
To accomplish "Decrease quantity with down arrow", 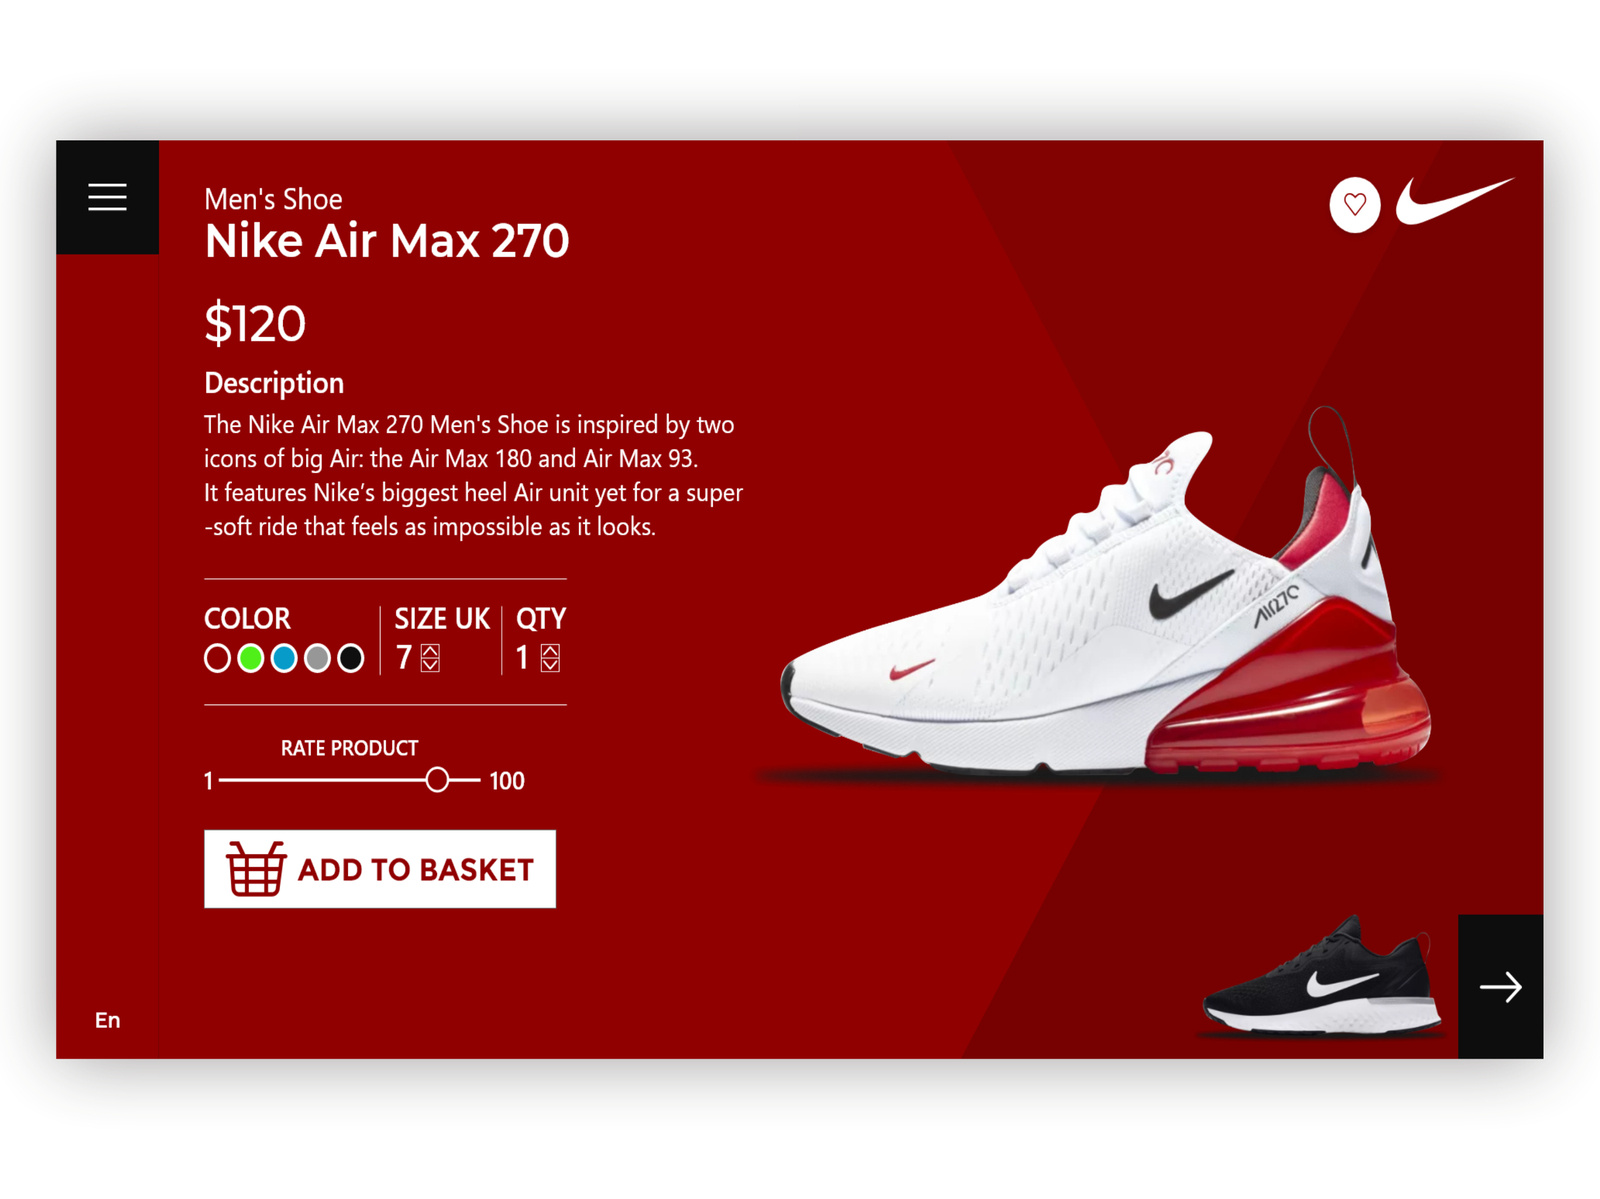I will coord(550,665).
